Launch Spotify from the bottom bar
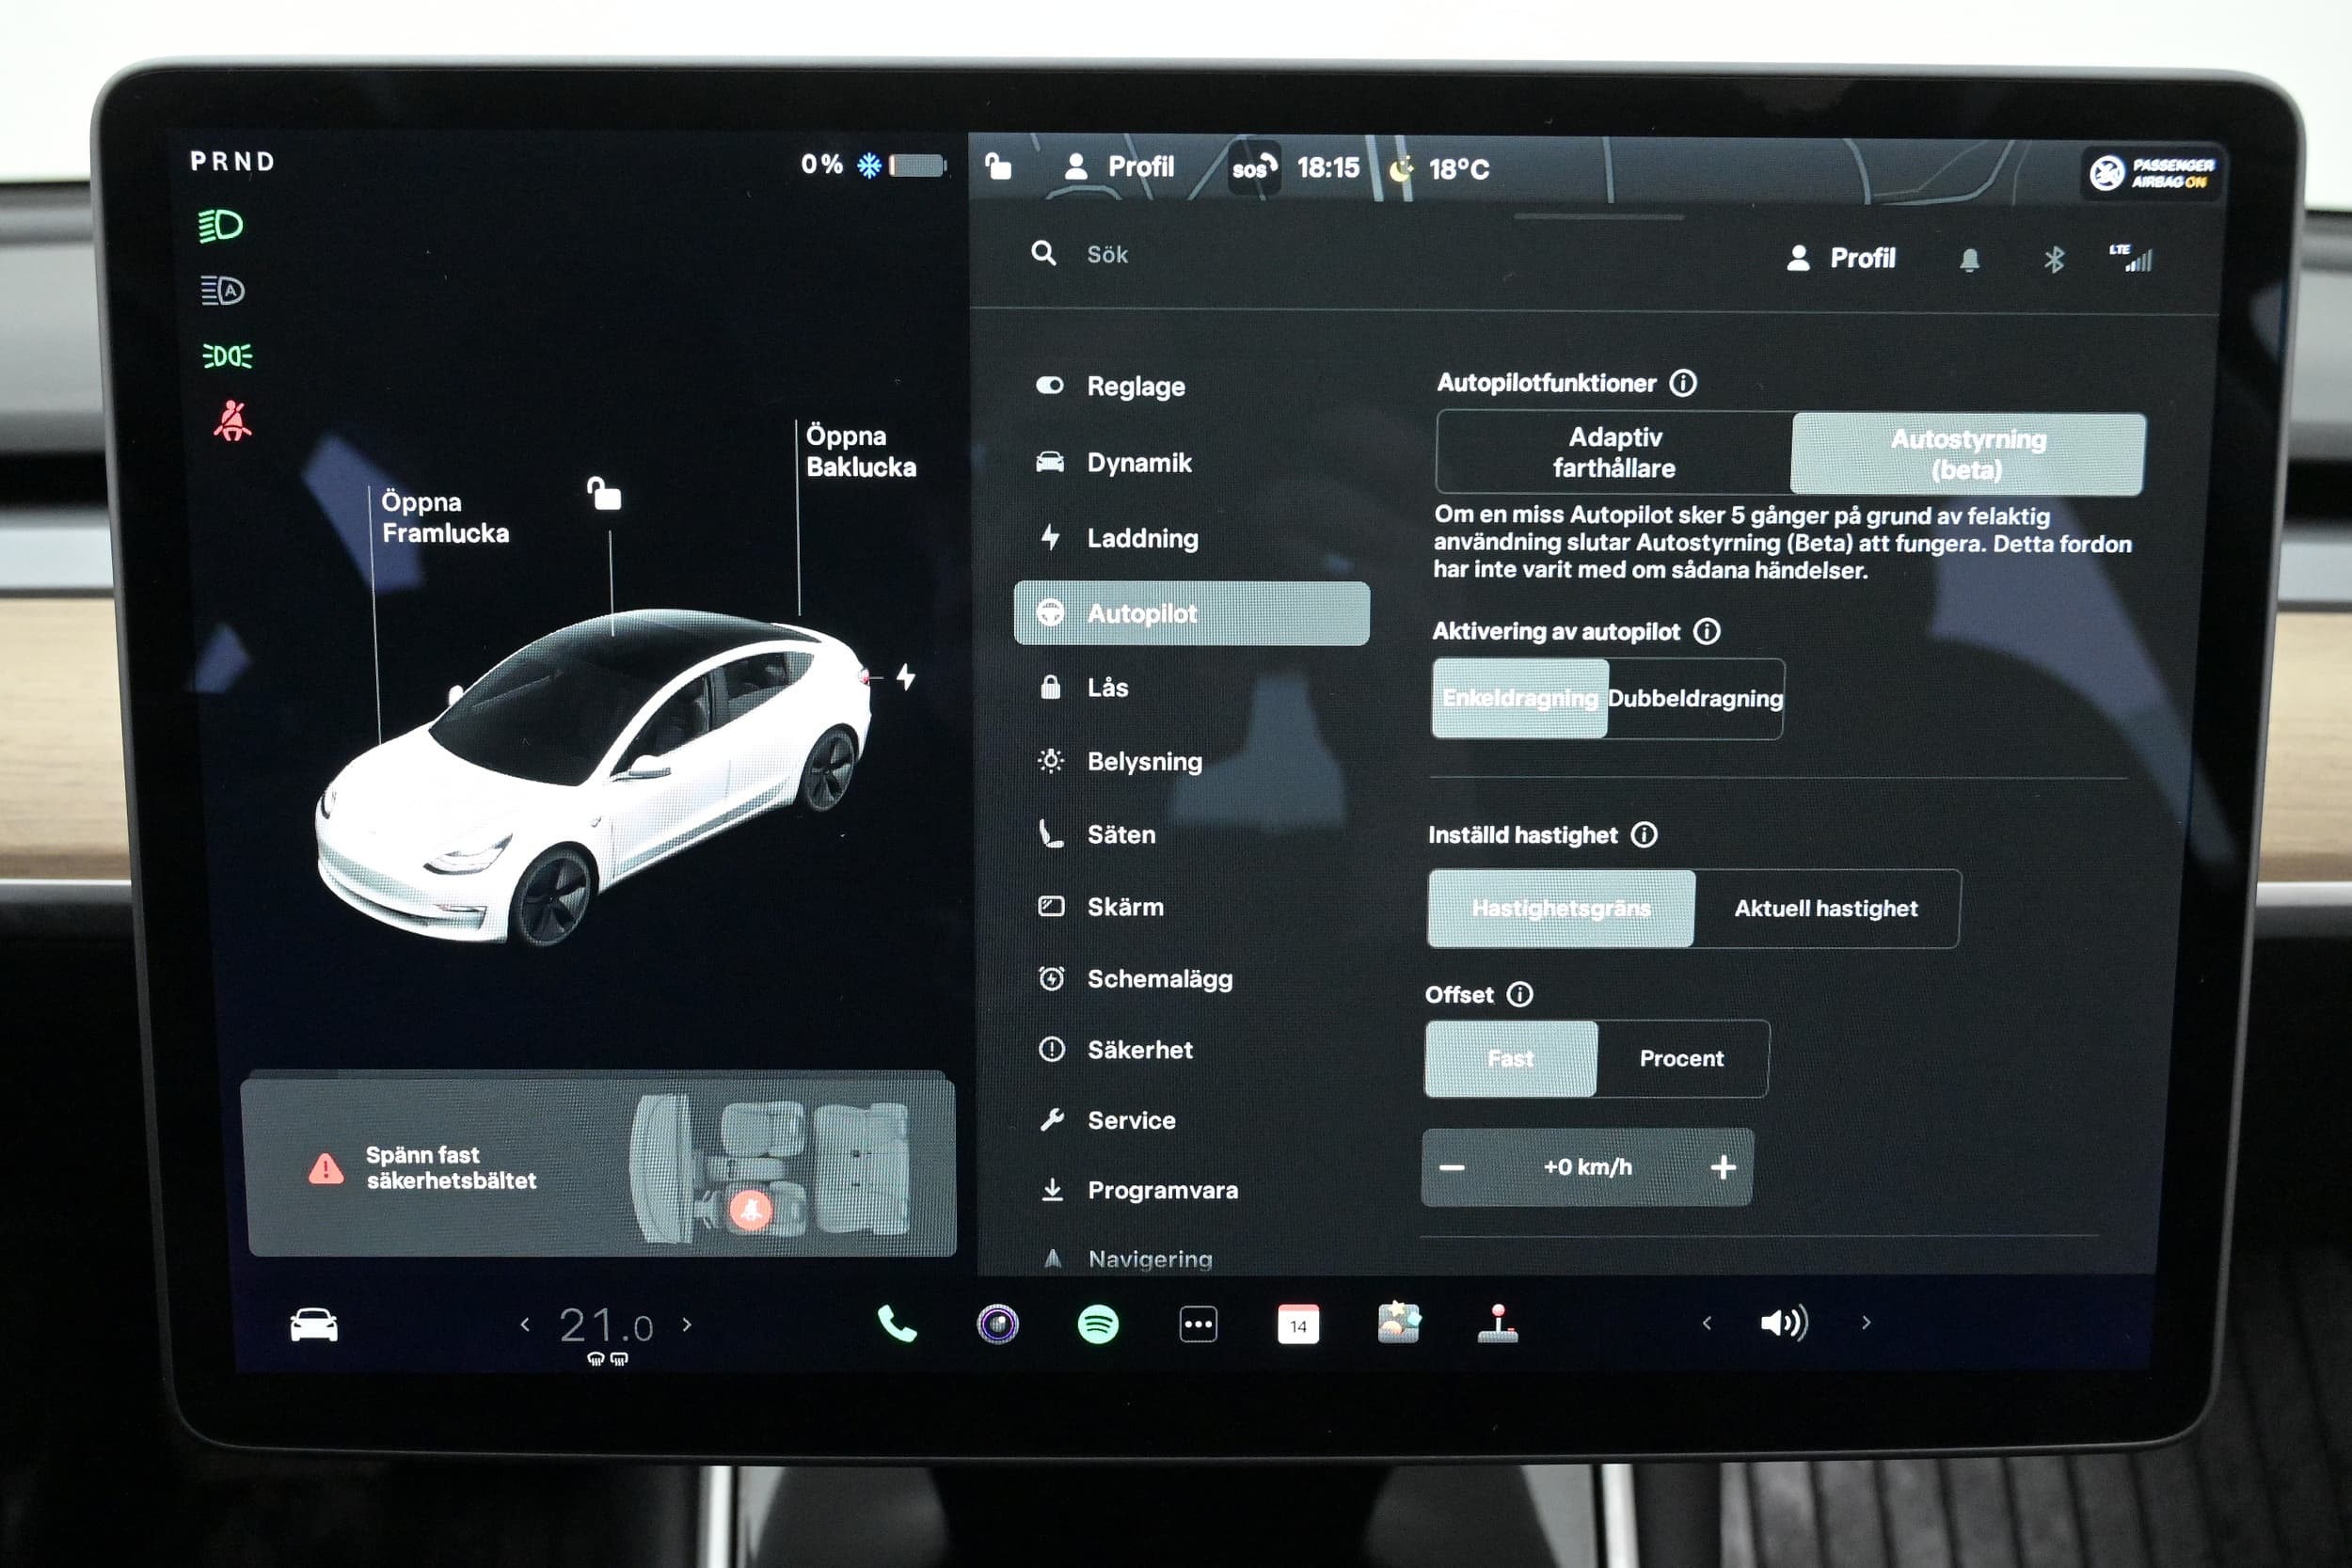This screenshot has height=1568, width=2352. [x=1098, y=1325]
